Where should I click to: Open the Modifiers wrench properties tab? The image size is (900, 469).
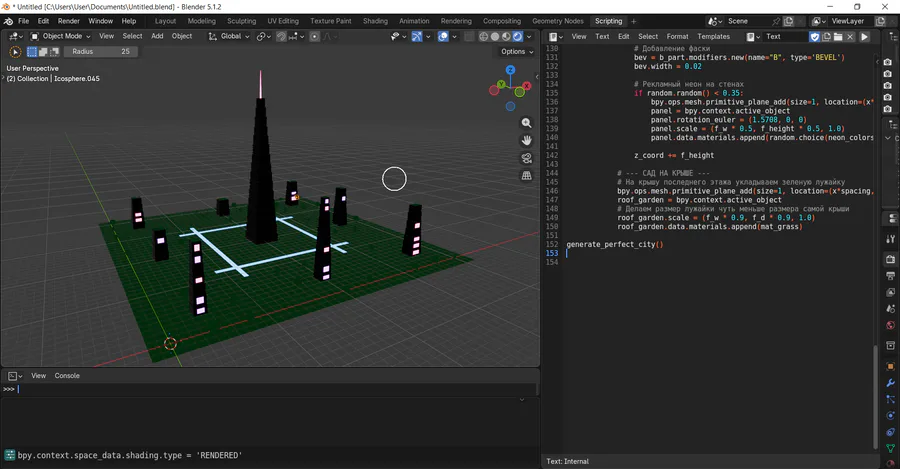(890, 383)
